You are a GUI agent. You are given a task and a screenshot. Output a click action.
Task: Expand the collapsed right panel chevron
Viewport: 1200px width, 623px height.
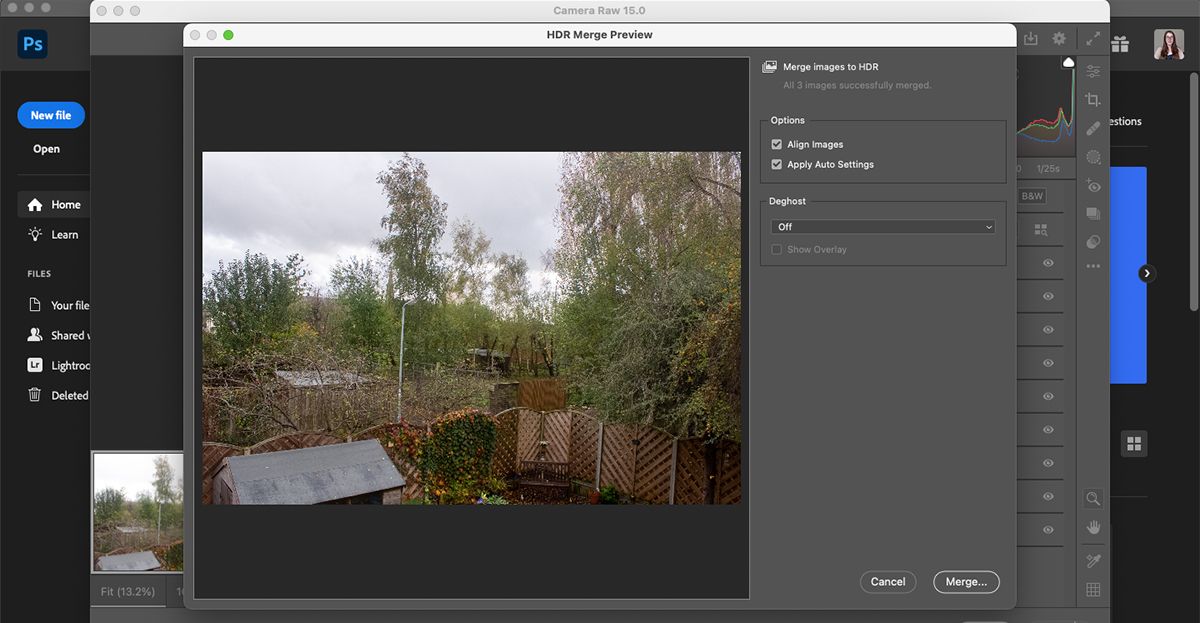[x=1146, y=272]
